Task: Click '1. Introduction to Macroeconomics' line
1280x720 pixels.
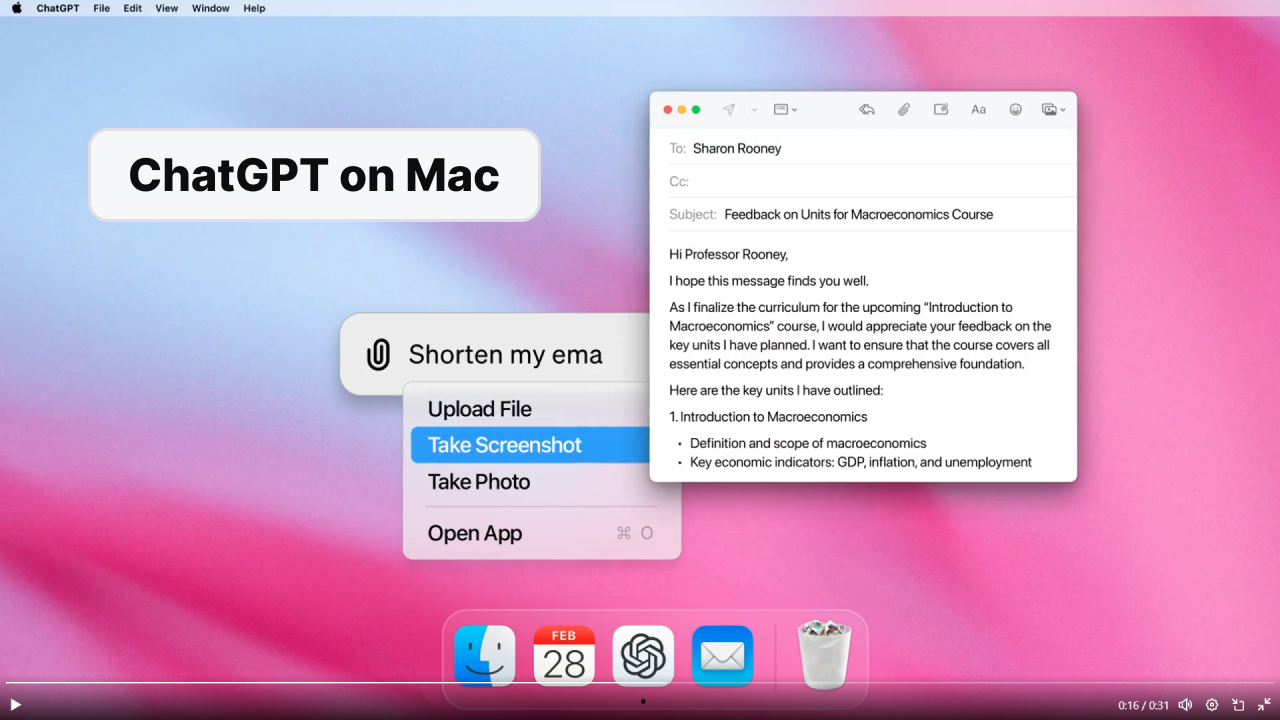Action: point(768,417)
